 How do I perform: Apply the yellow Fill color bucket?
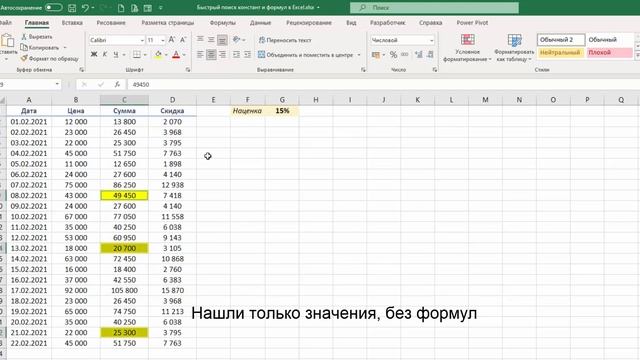click(x=158, y=54)
